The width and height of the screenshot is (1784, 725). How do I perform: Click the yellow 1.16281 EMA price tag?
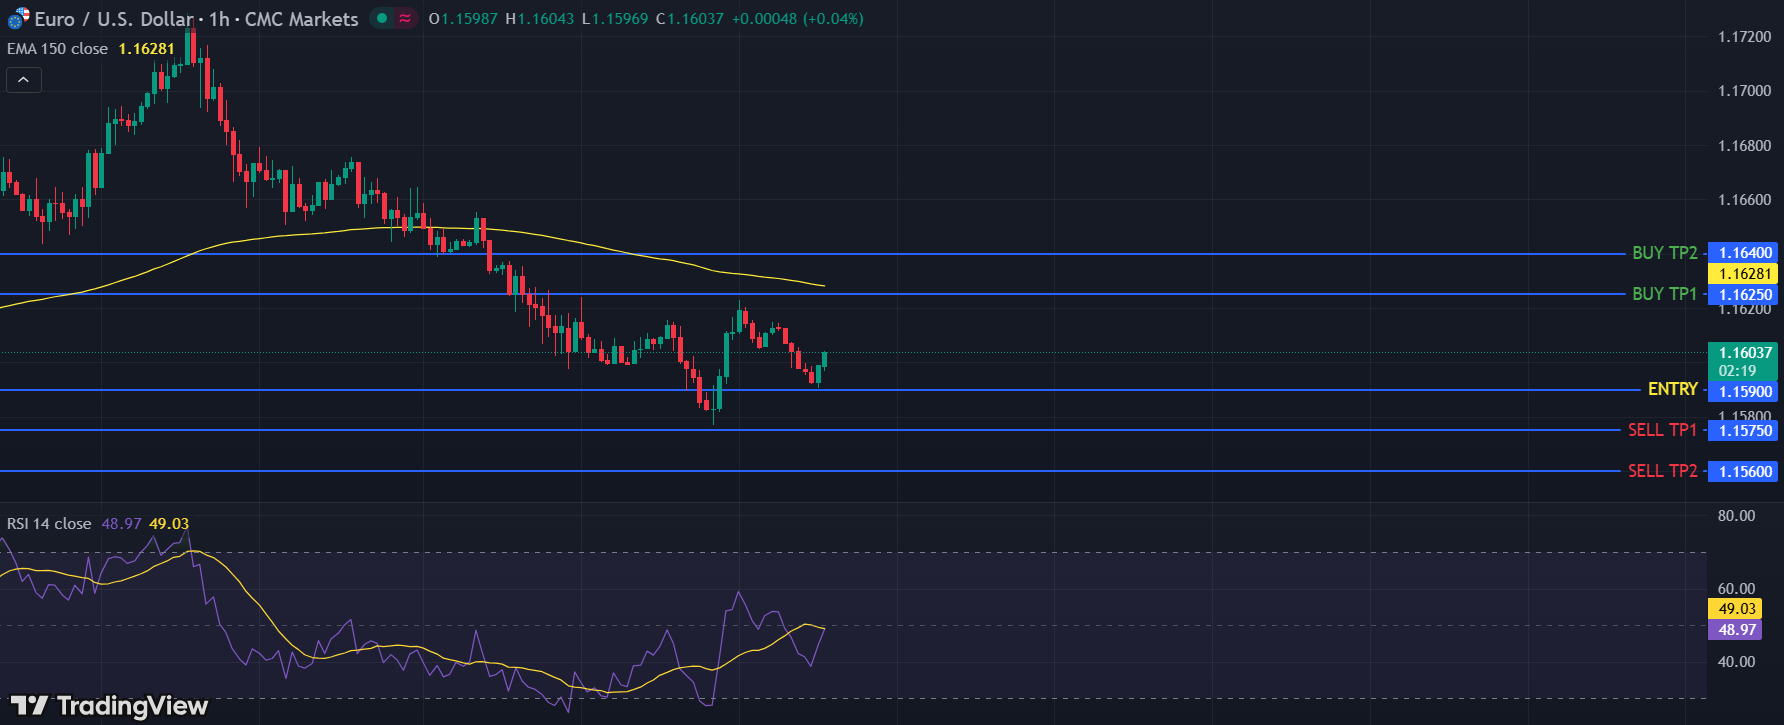[1744, 274]
